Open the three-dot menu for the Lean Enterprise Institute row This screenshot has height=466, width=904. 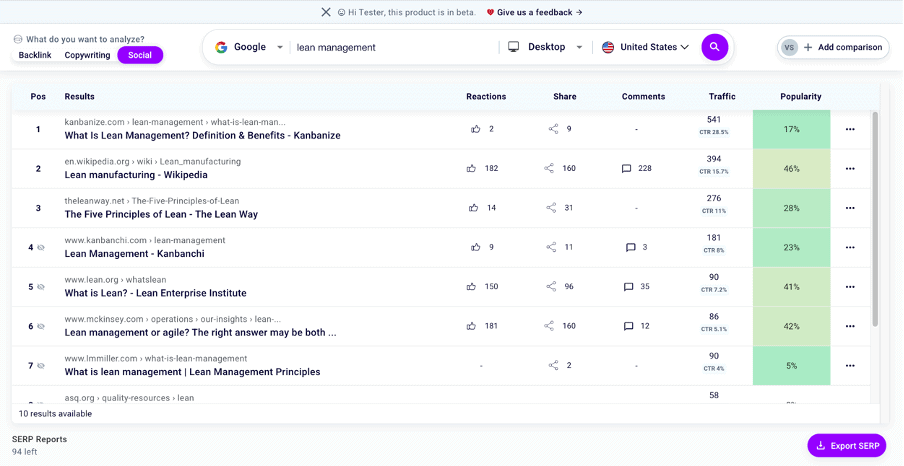(x=850, y=287)
